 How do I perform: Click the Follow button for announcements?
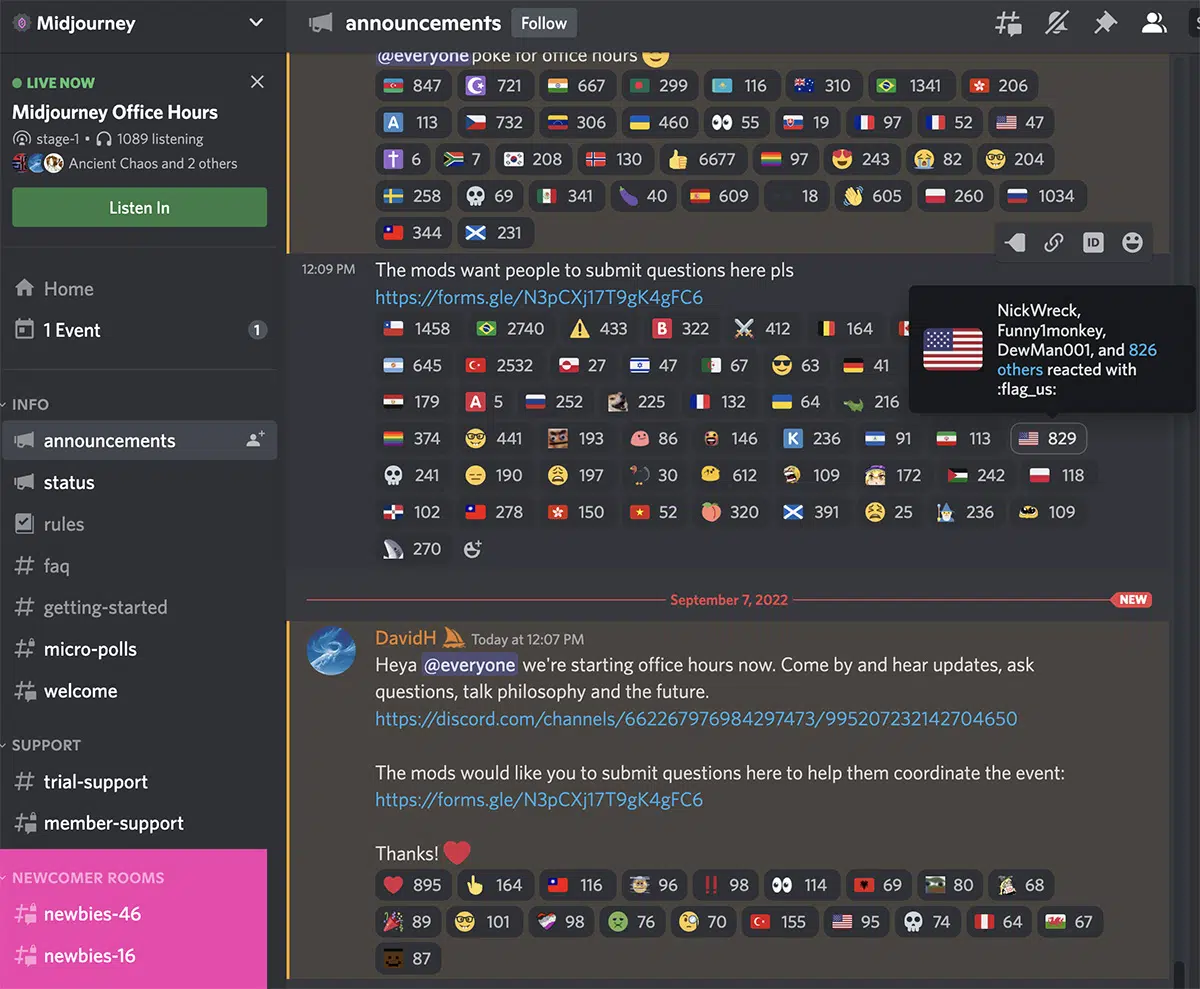(x=543, y=22)
